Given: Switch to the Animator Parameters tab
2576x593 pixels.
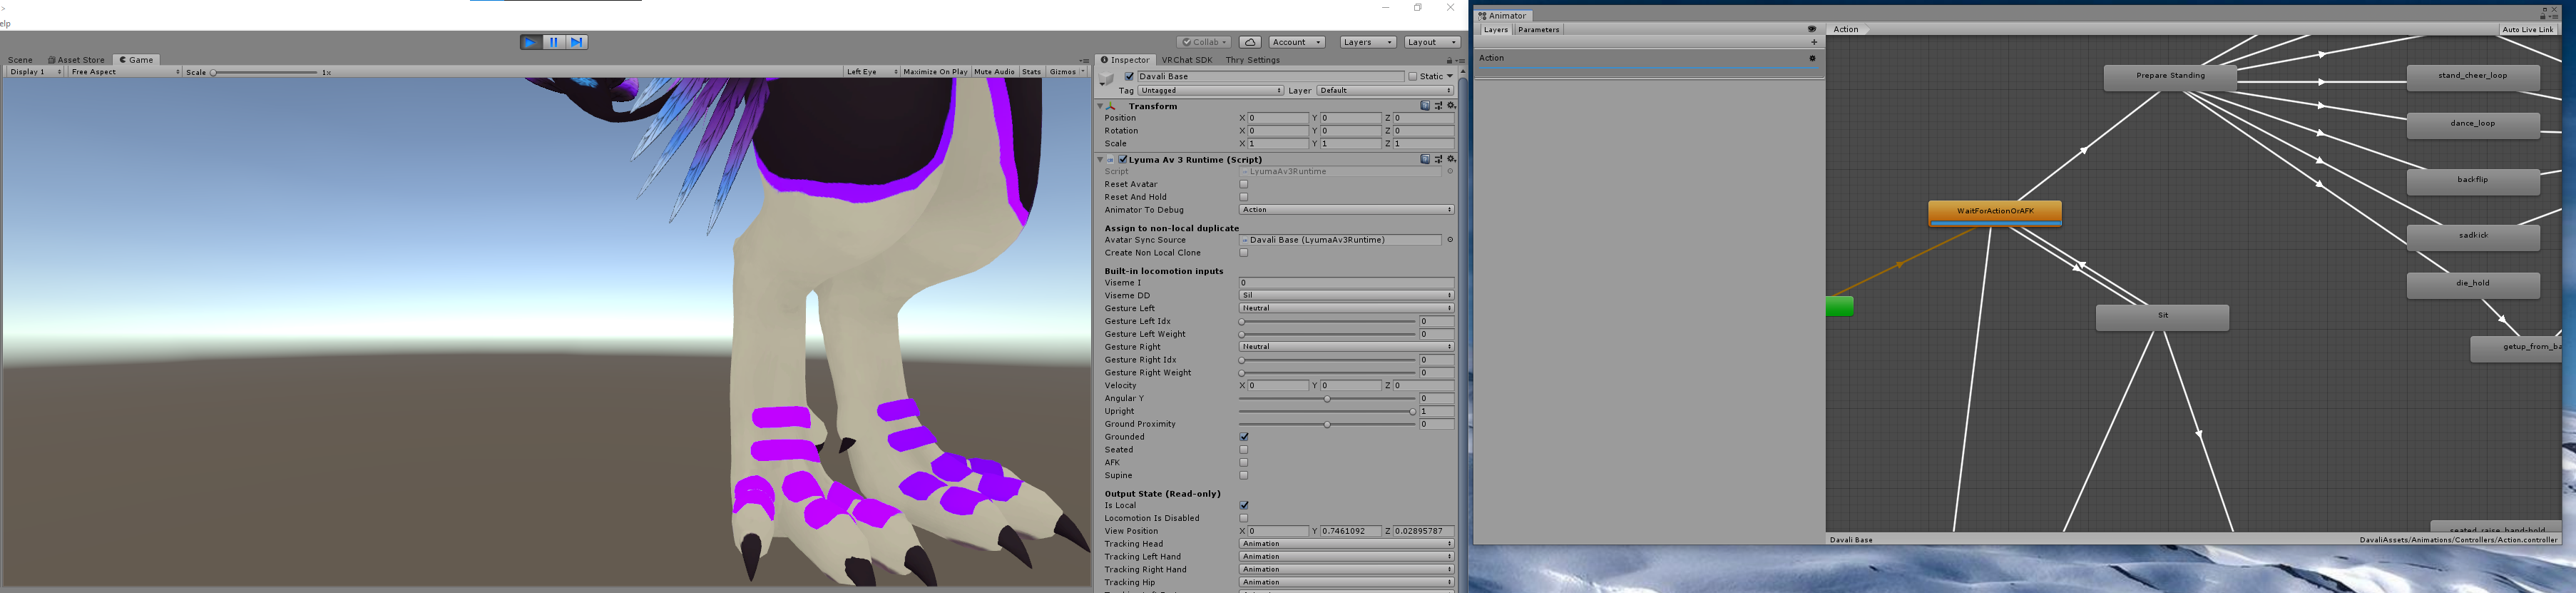Looking at the screenshot, I should click(1538, 30).
